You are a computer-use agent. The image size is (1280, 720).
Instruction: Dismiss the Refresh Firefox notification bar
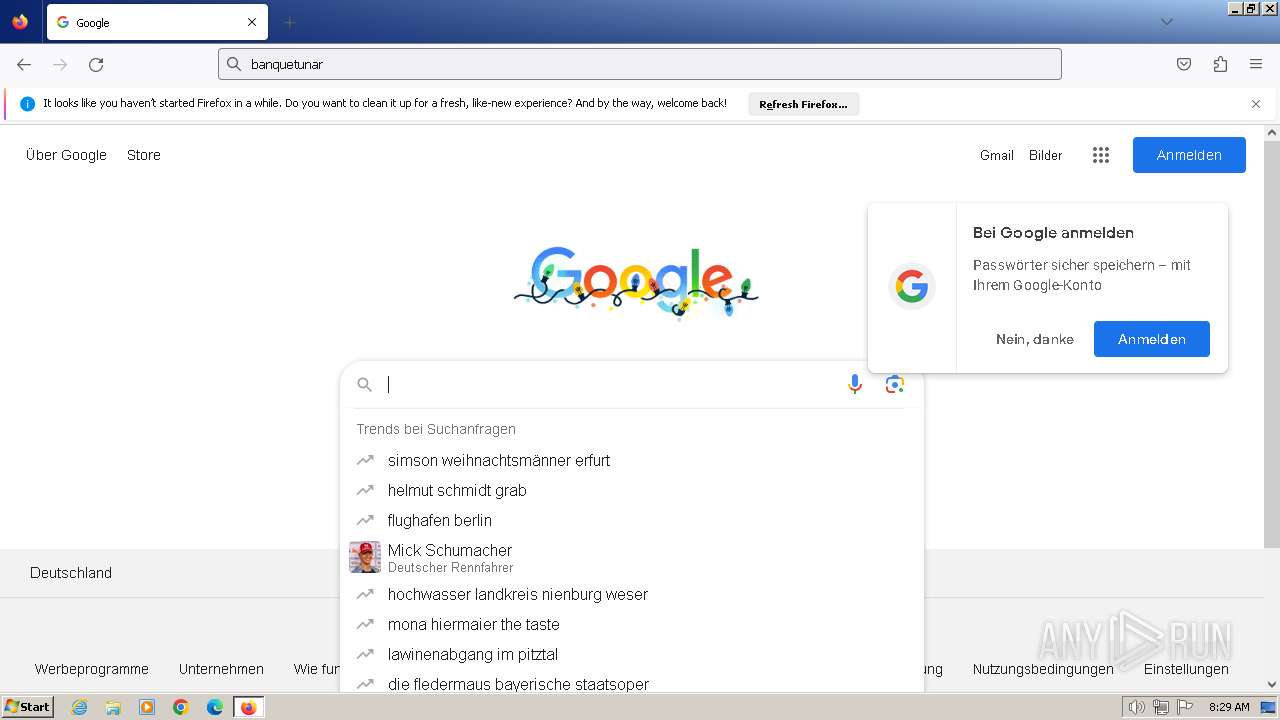(x=1256, y=104)
